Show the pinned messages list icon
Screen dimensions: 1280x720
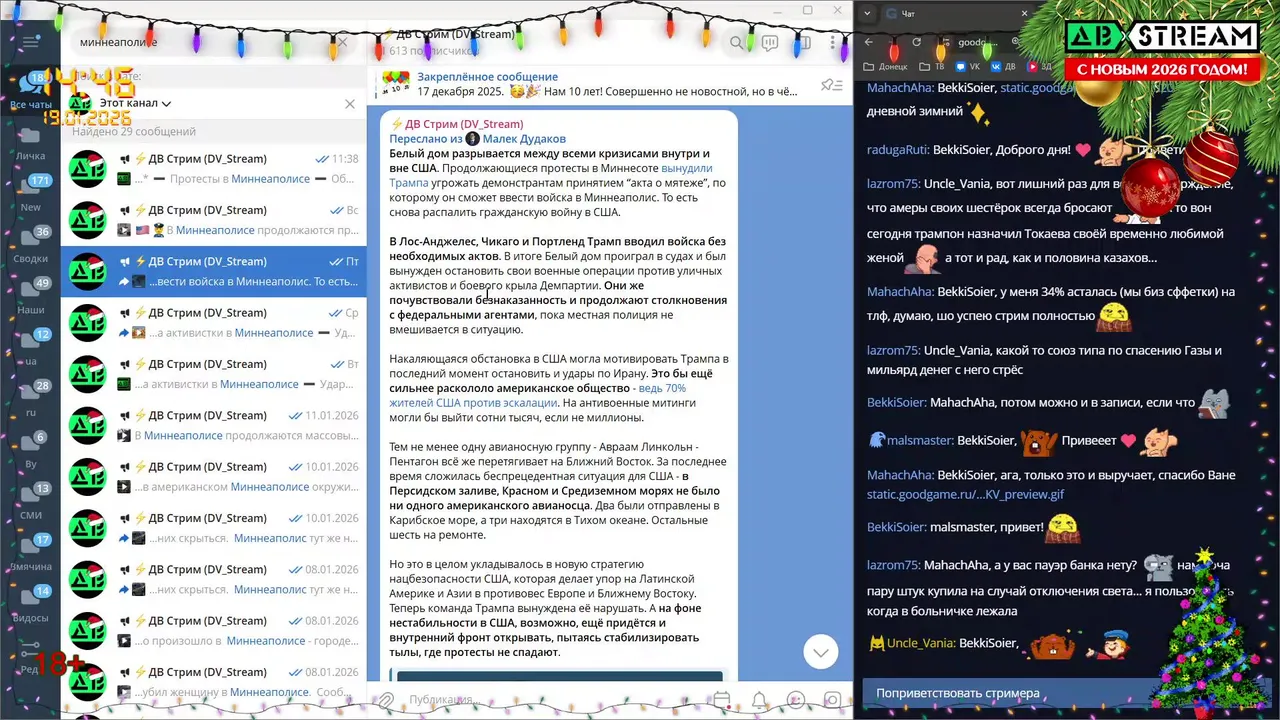[831, 85]
